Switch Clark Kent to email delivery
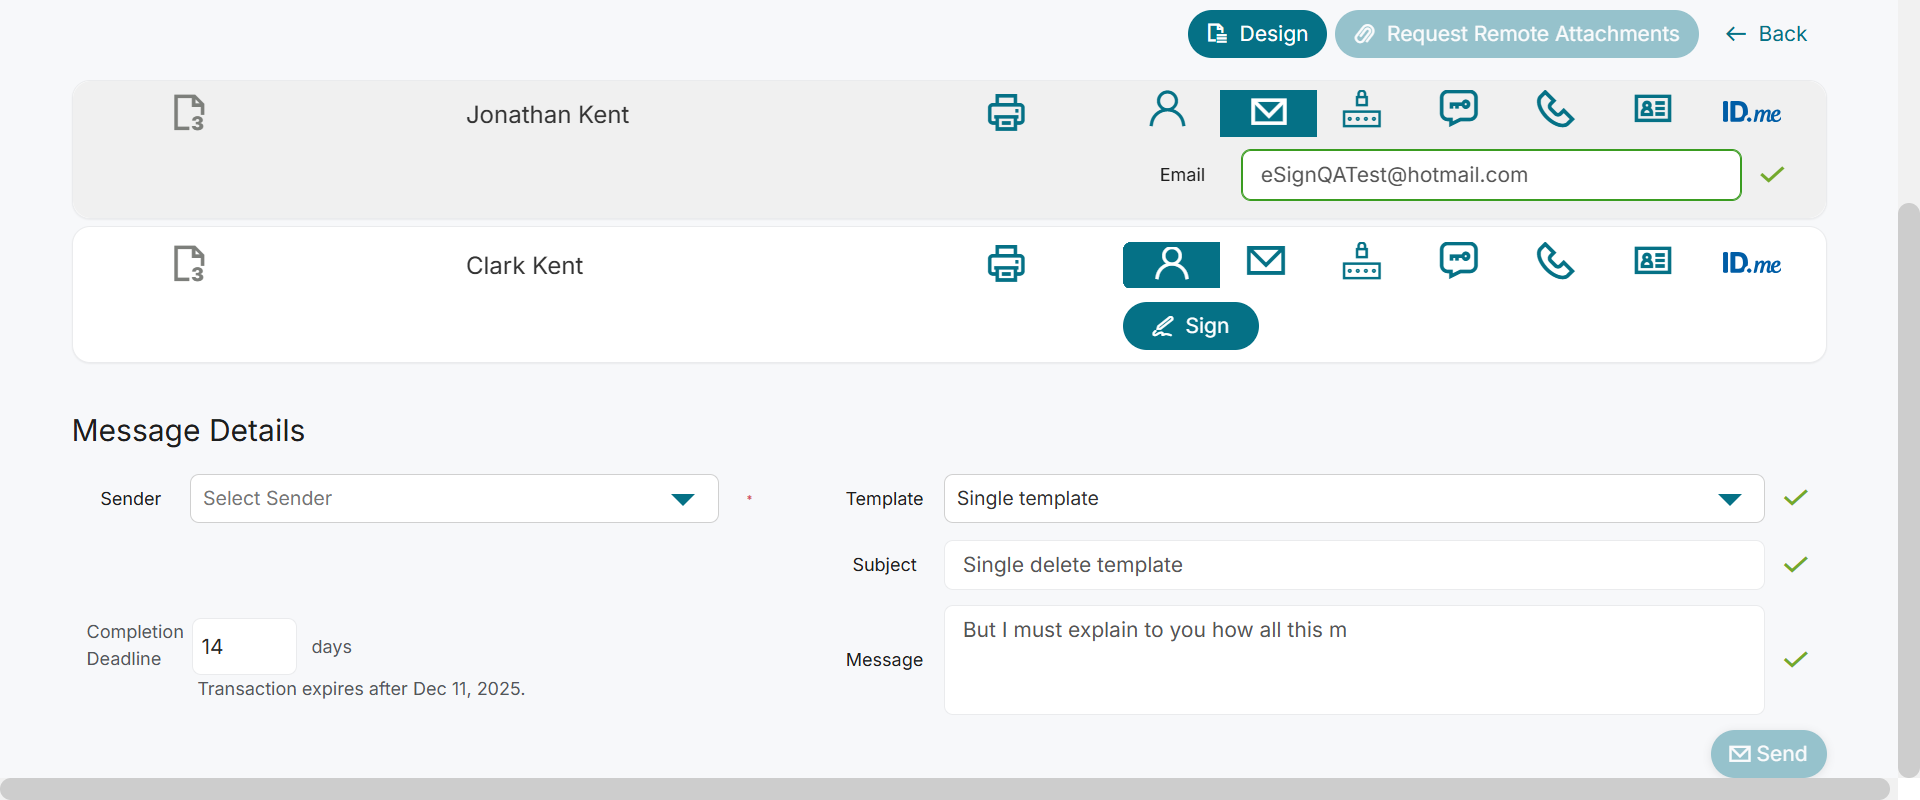 [1265, 262]
